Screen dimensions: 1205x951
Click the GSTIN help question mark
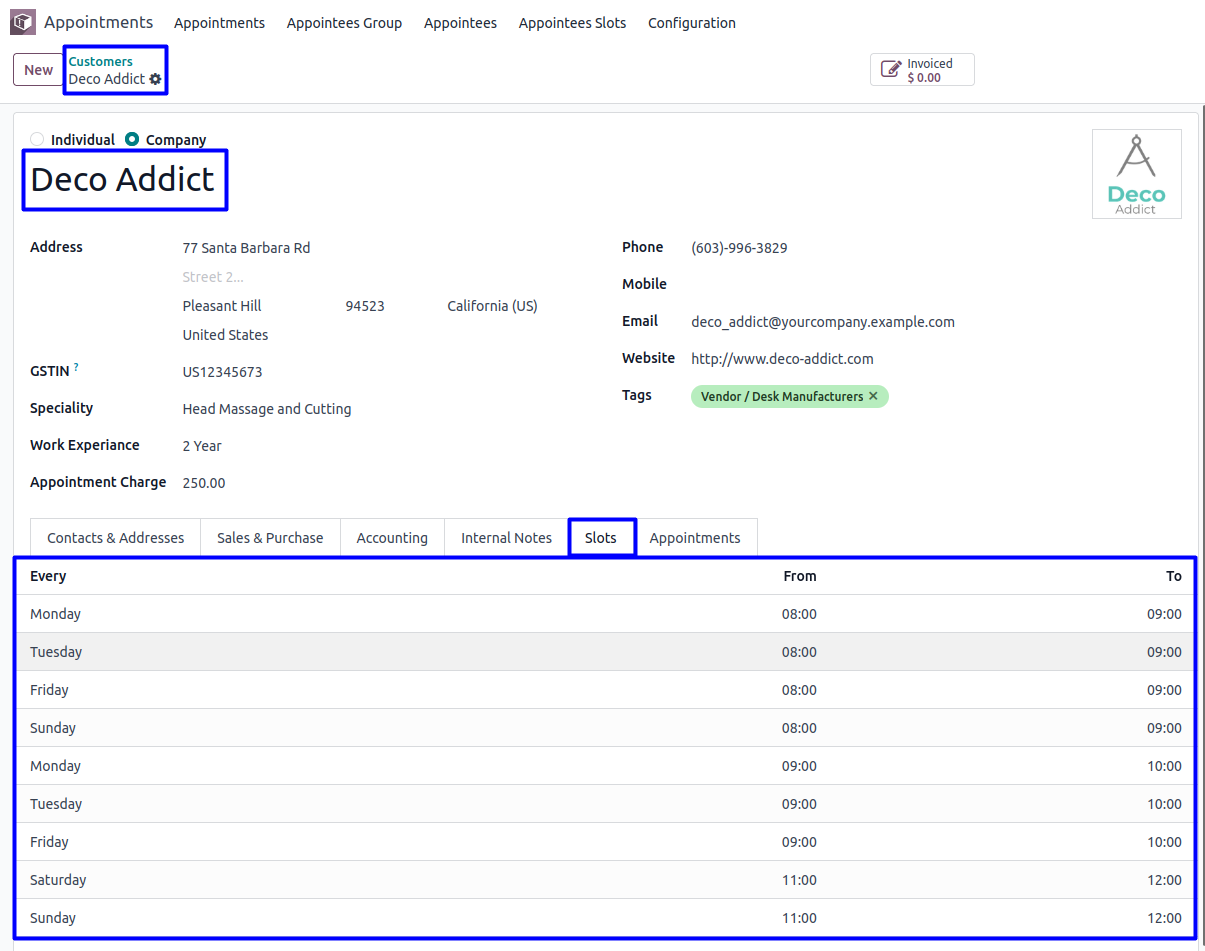pyautogui.click(x=76, y=368)
